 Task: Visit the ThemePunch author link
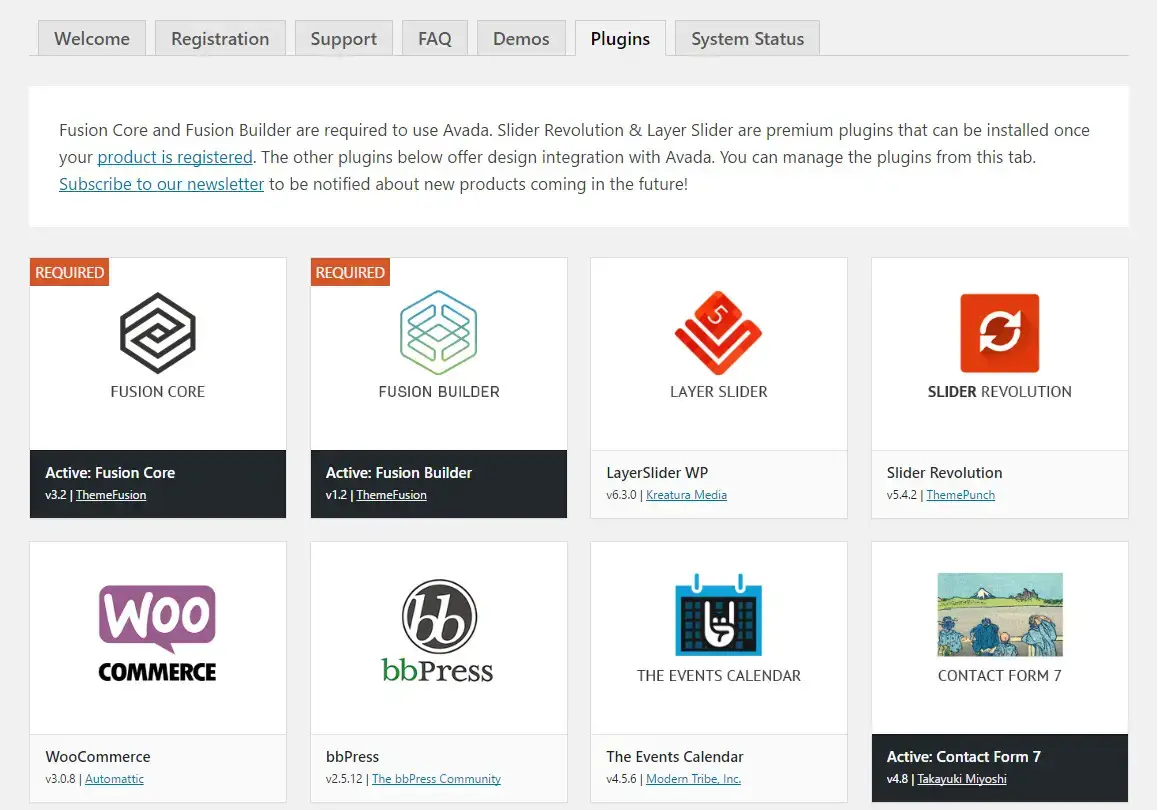960,495
